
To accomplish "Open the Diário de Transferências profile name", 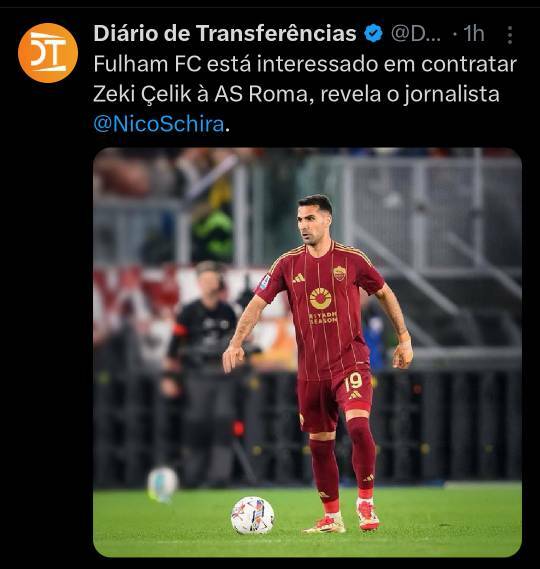I will click(x=225, y=33).
